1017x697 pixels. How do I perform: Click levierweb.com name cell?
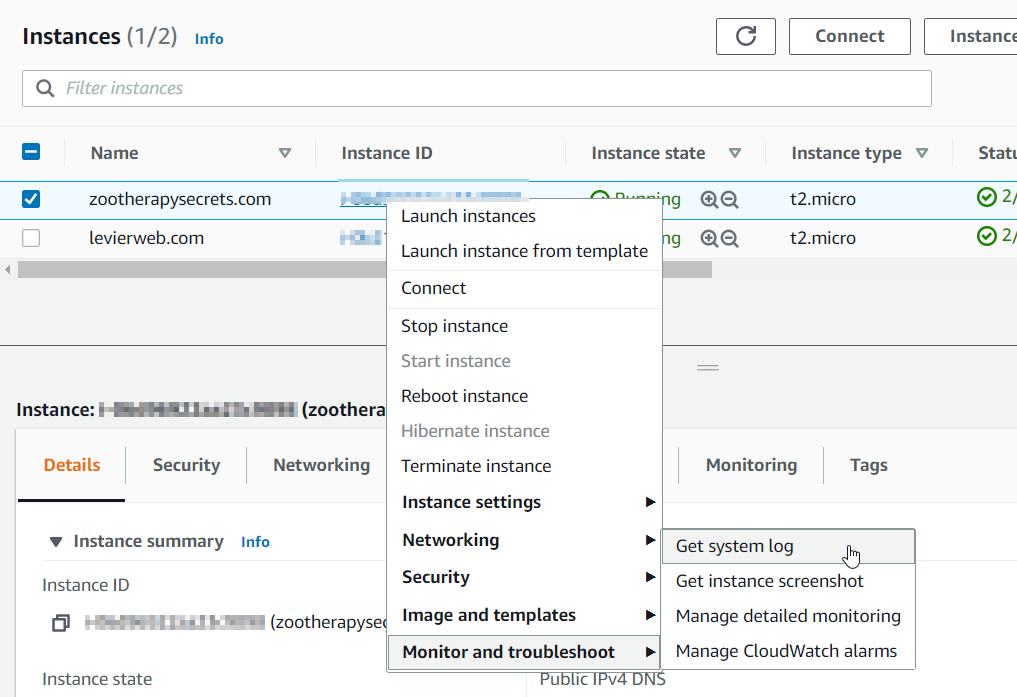pos(146,239)
